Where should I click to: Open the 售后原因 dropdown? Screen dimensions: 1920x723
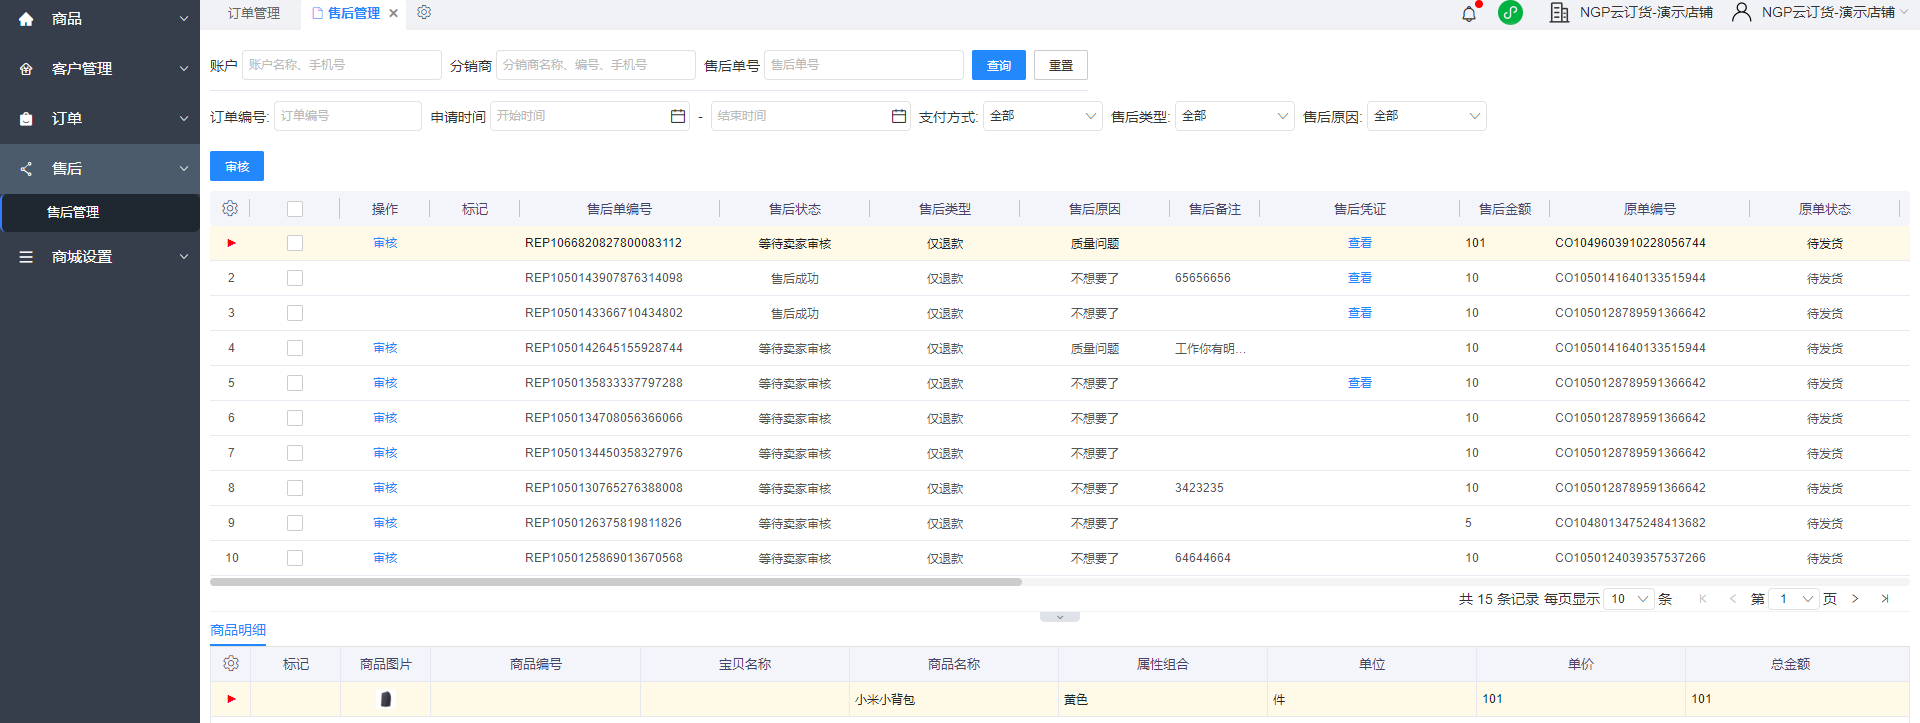(1426, 116)
